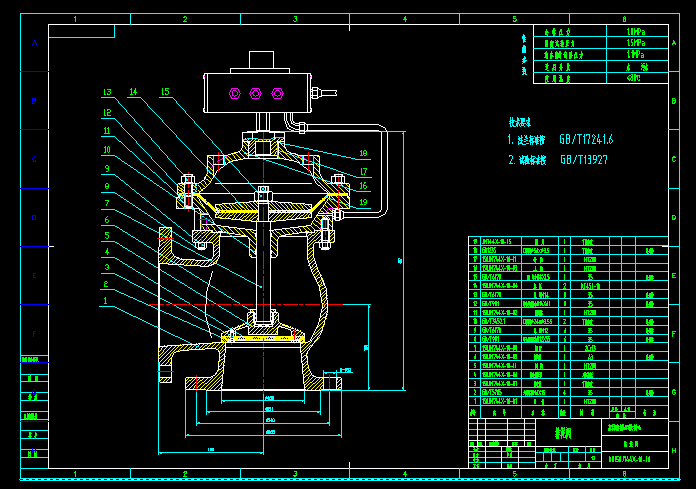Select the GB/T13927 standard text
Image resolution: width=696 pixels, height=489 pixels.
584,159
